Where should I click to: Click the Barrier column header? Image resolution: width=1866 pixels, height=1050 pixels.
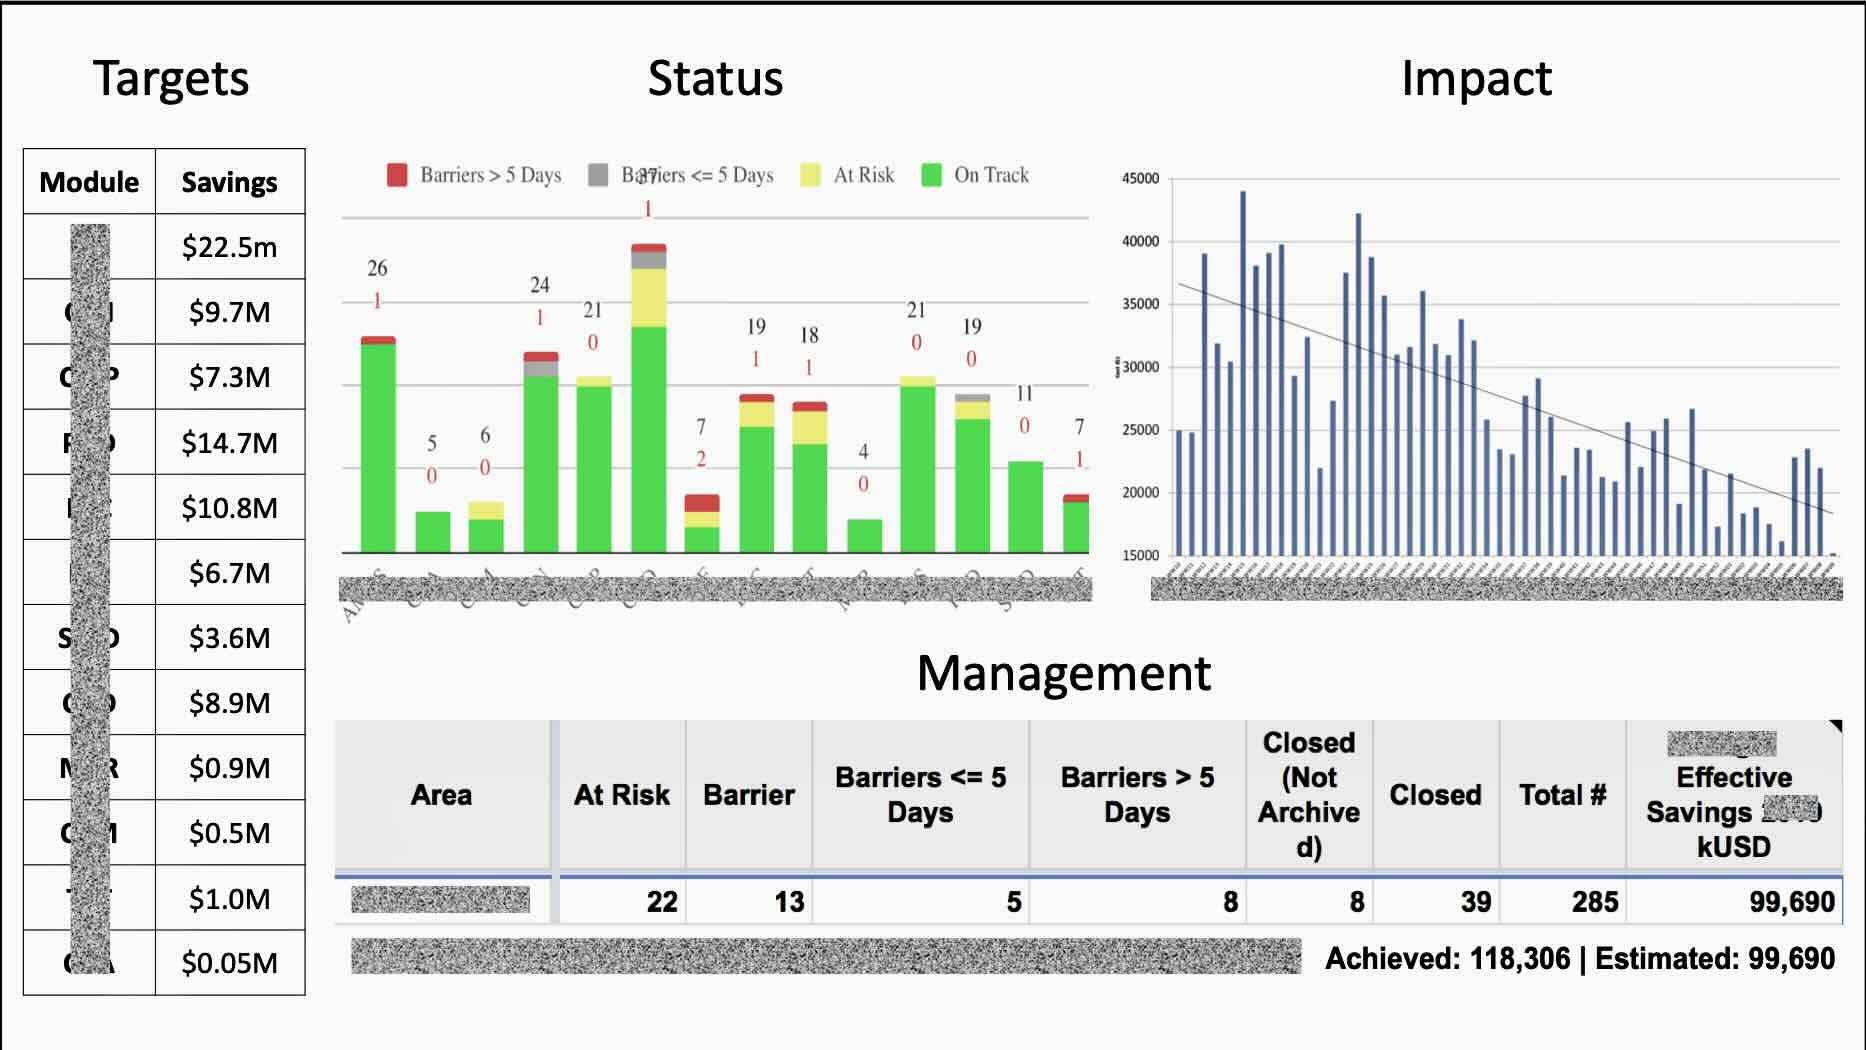pos(749,795)
